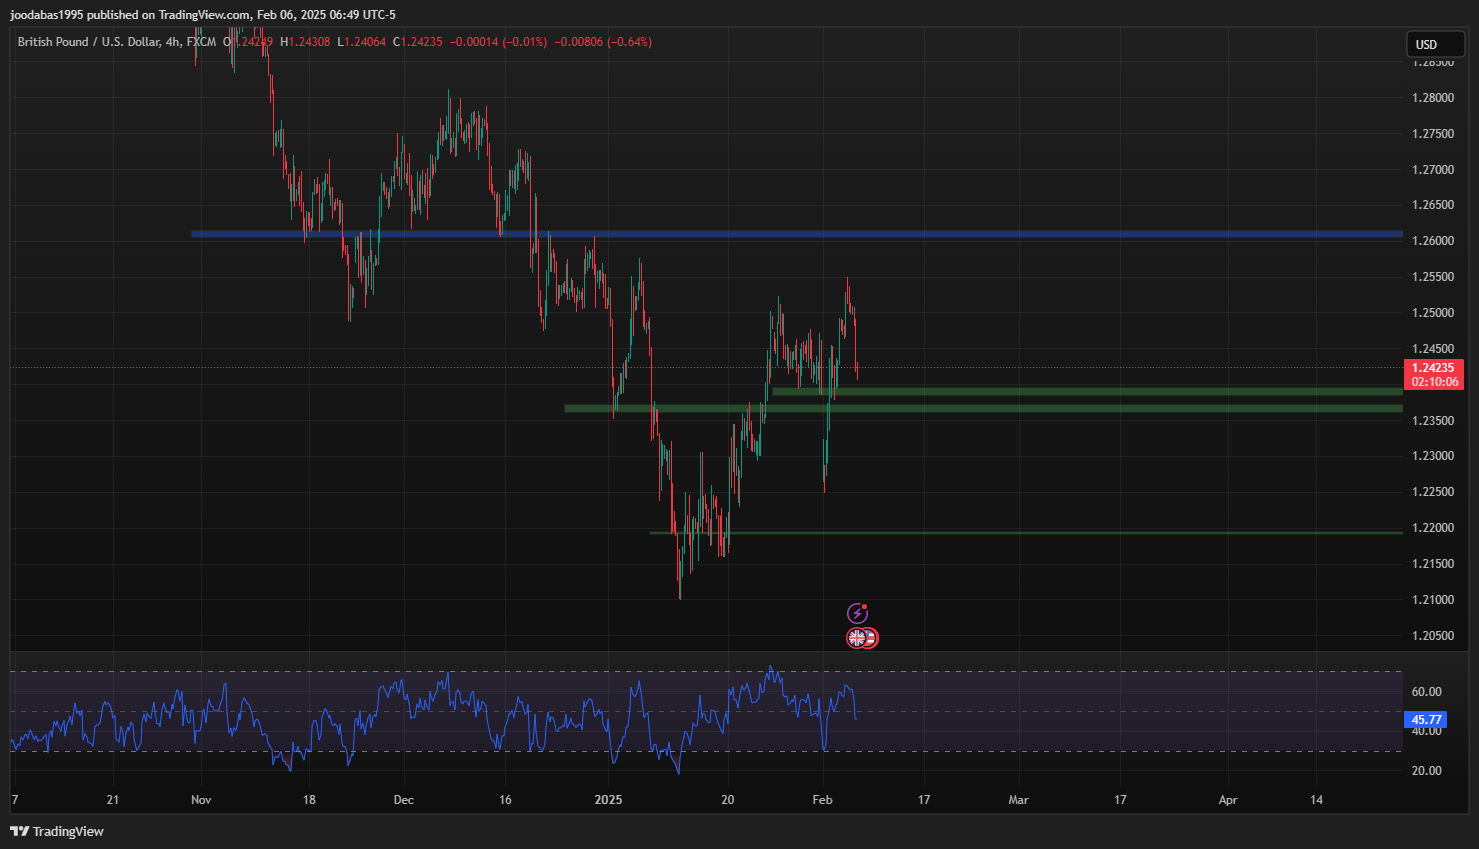Click the 1.23000 price axis label
The height and width of the screenshot is (849, 1479).
point(1432,456)
